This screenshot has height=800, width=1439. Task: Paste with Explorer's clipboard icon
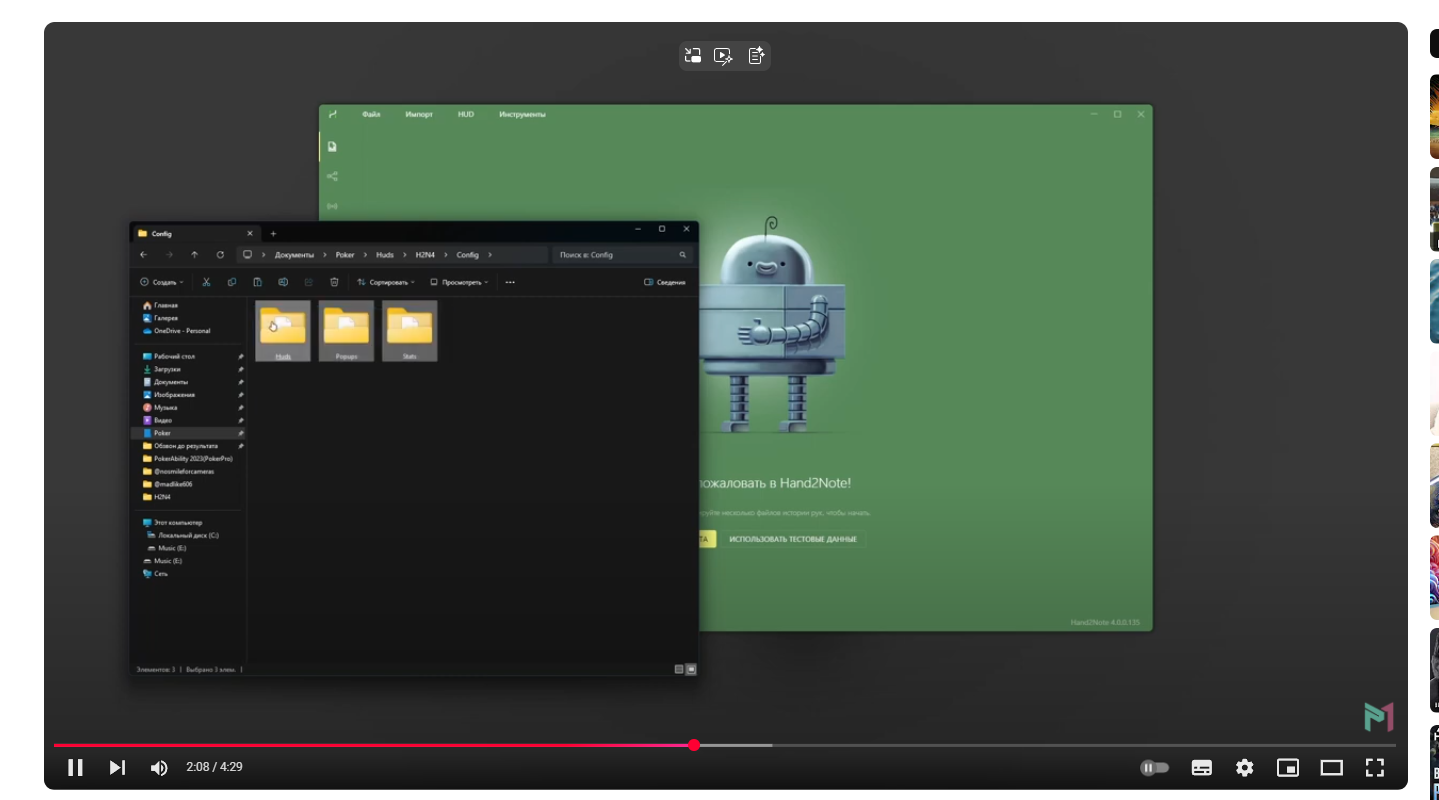coord(257,282)
